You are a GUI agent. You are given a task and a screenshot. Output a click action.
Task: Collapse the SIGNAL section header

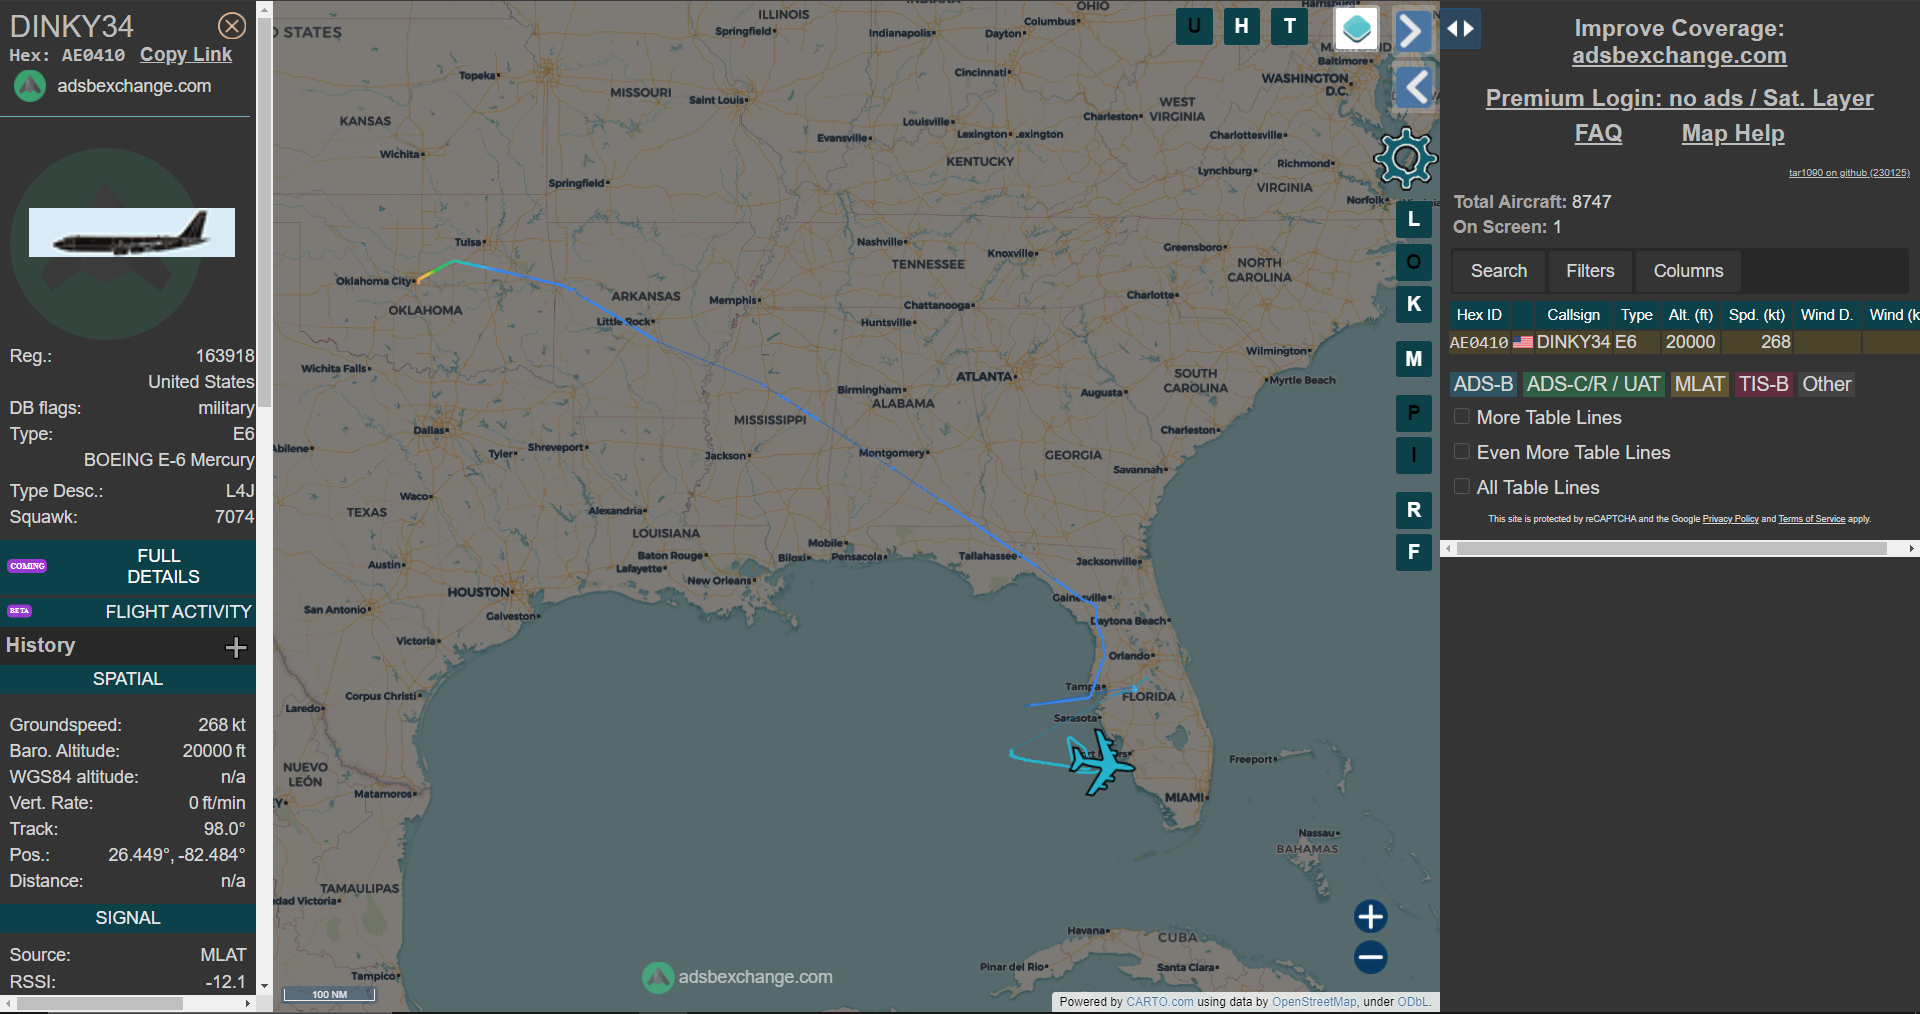128,918
